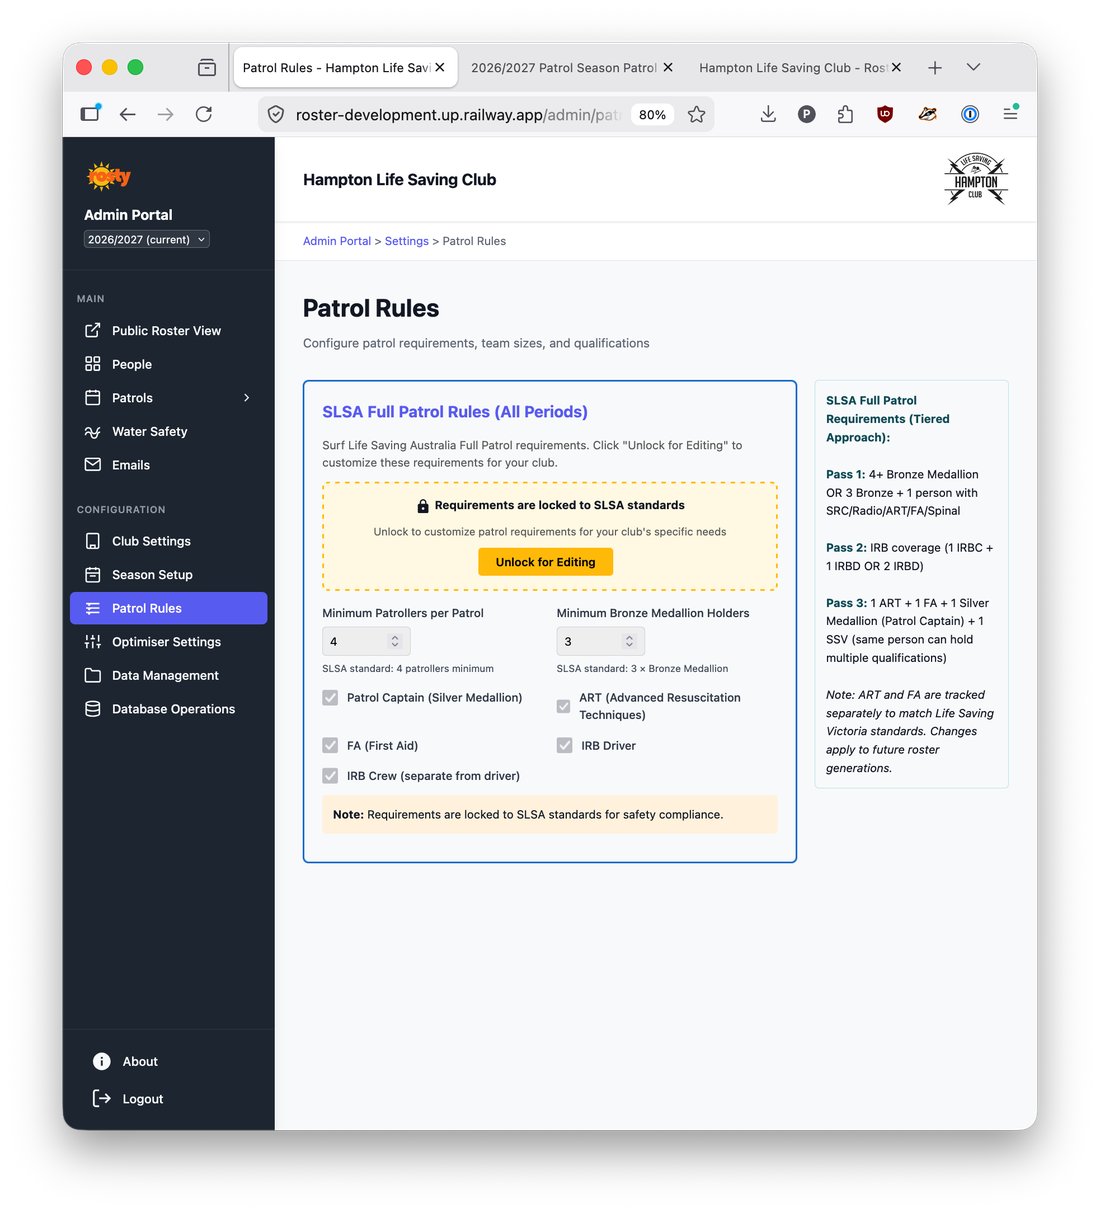
Task: Toggle the Patrol Captain (Silver Medallion) checkbox
Action: (330, 698)
